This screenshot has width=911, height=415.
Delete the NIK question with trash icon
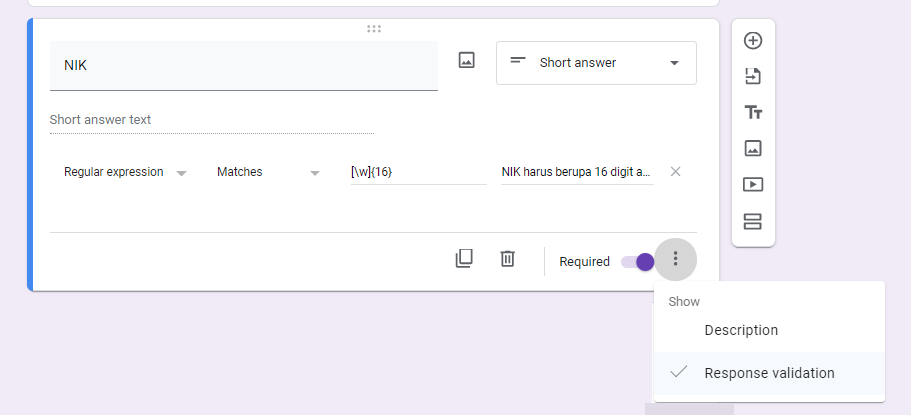pyautogui.click(x=507, y=259)
